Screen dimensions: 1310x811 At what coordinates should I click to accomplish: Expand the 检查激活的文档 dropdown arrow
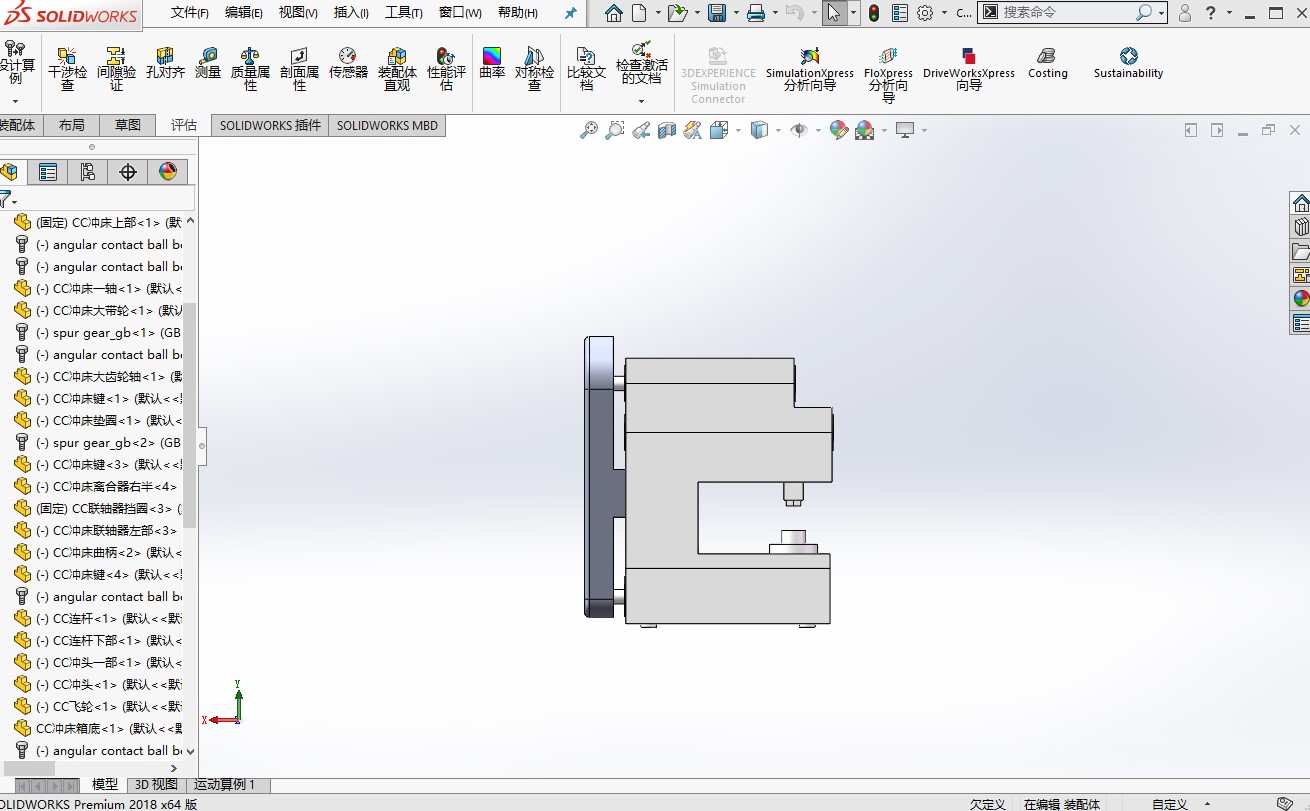[x=641, y=101]
